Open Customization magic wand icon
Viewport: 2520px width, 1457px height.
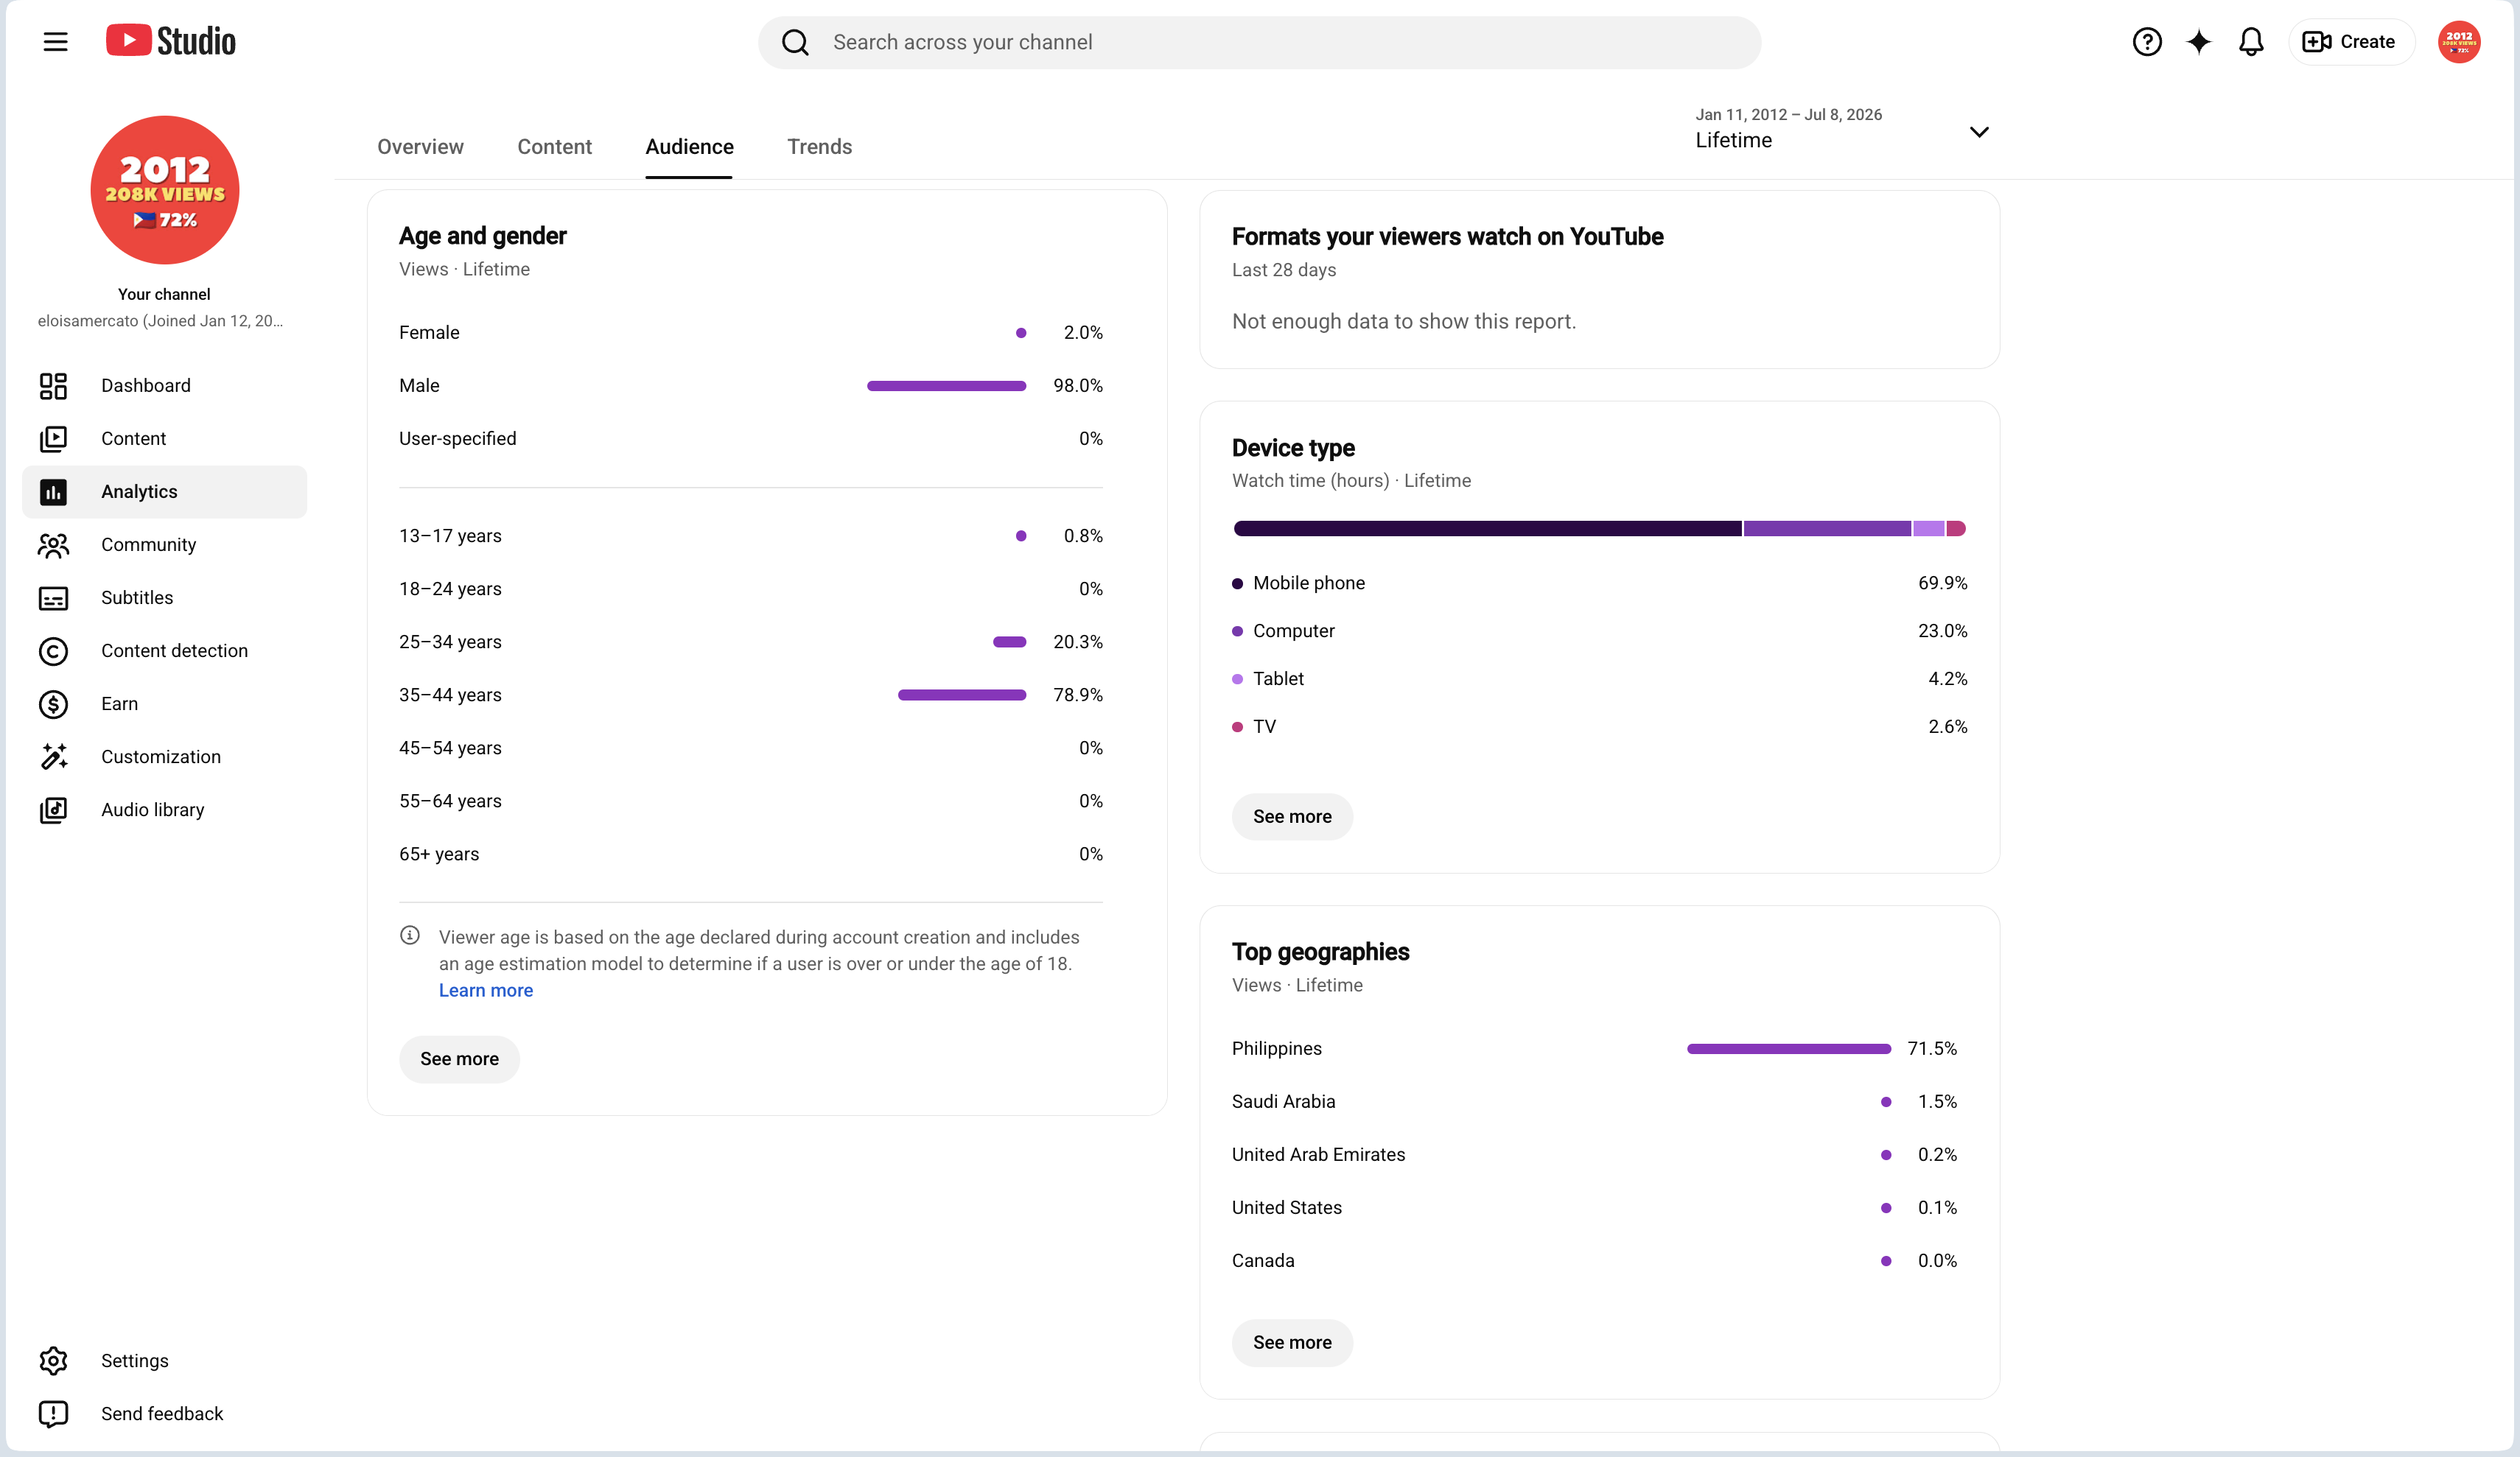click(x=53, y=757)
